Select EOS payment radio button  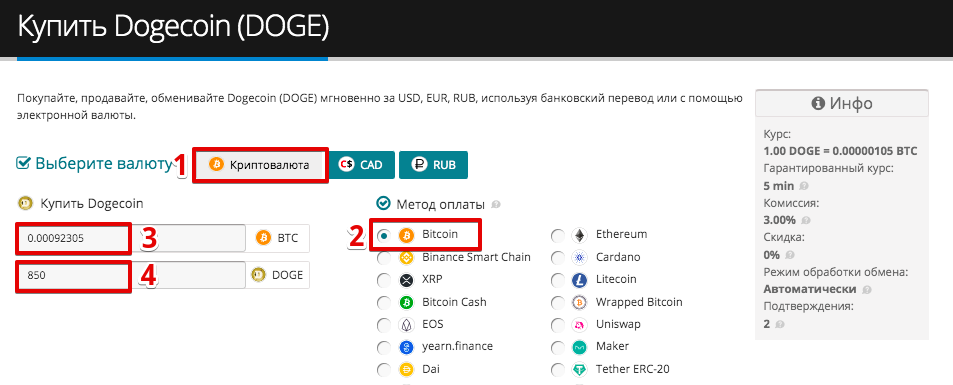point(384,325)
